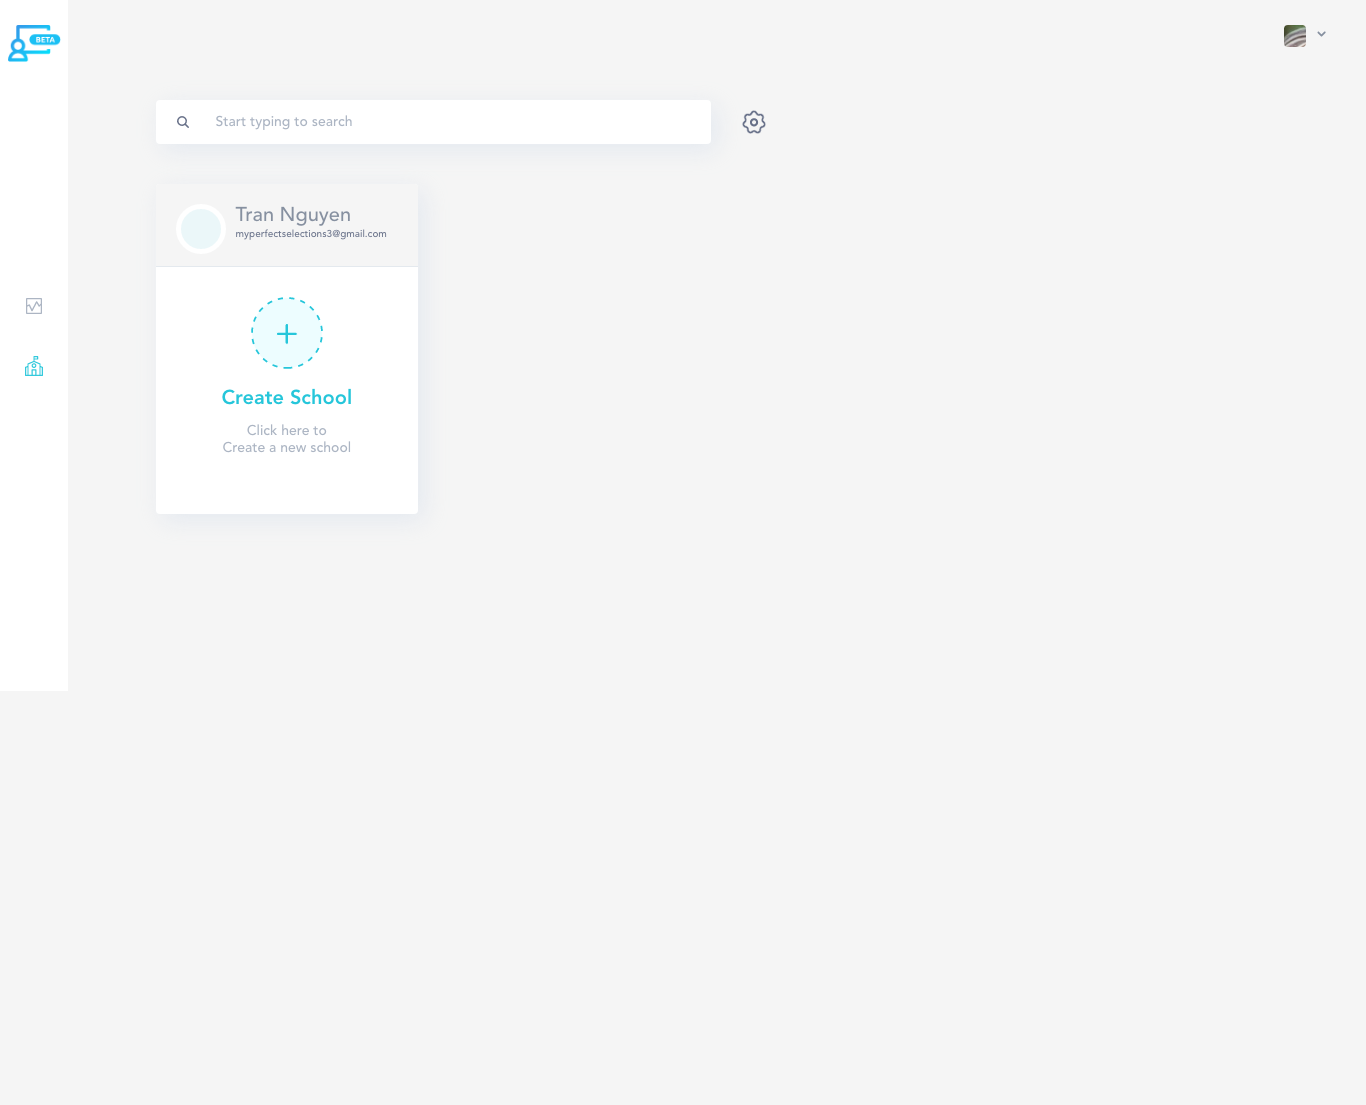The width and height of the screenshot is (1366, 1105).
Task: Click Tran Nguyen's round avatar
Action: (201, 229)
